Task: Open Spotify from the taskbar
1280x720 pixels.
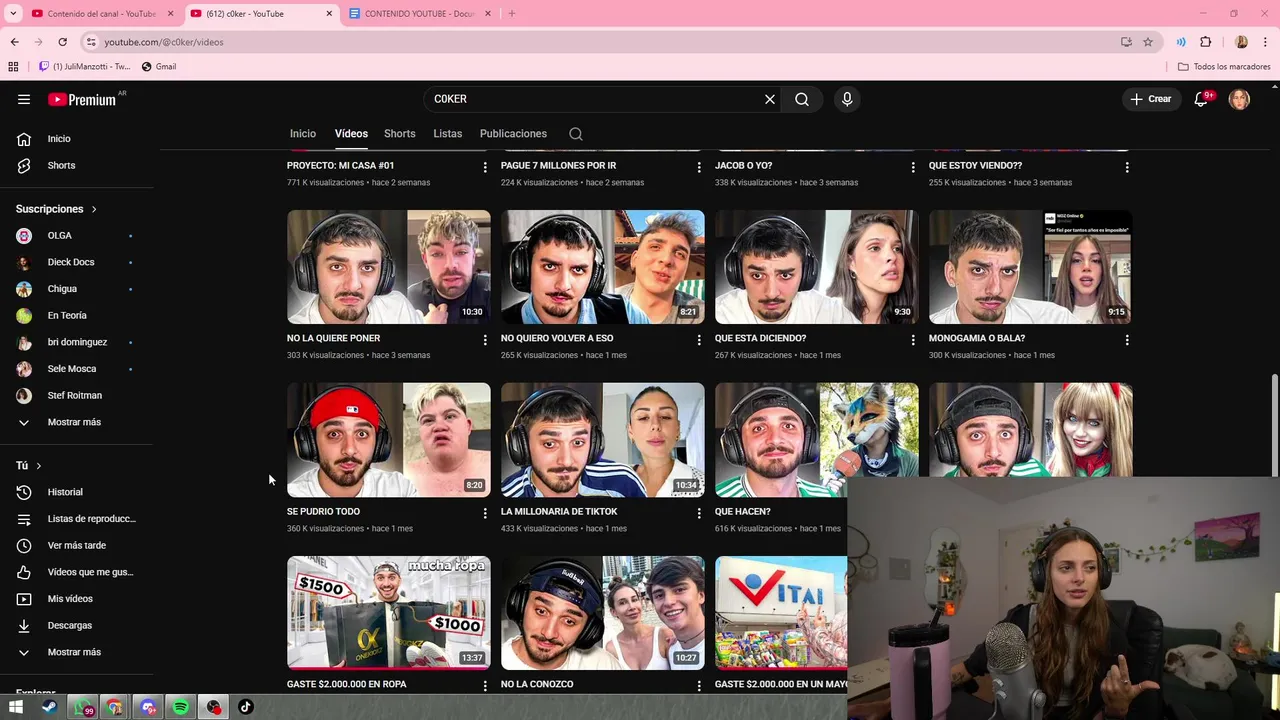Action: (x=181, y=707)
